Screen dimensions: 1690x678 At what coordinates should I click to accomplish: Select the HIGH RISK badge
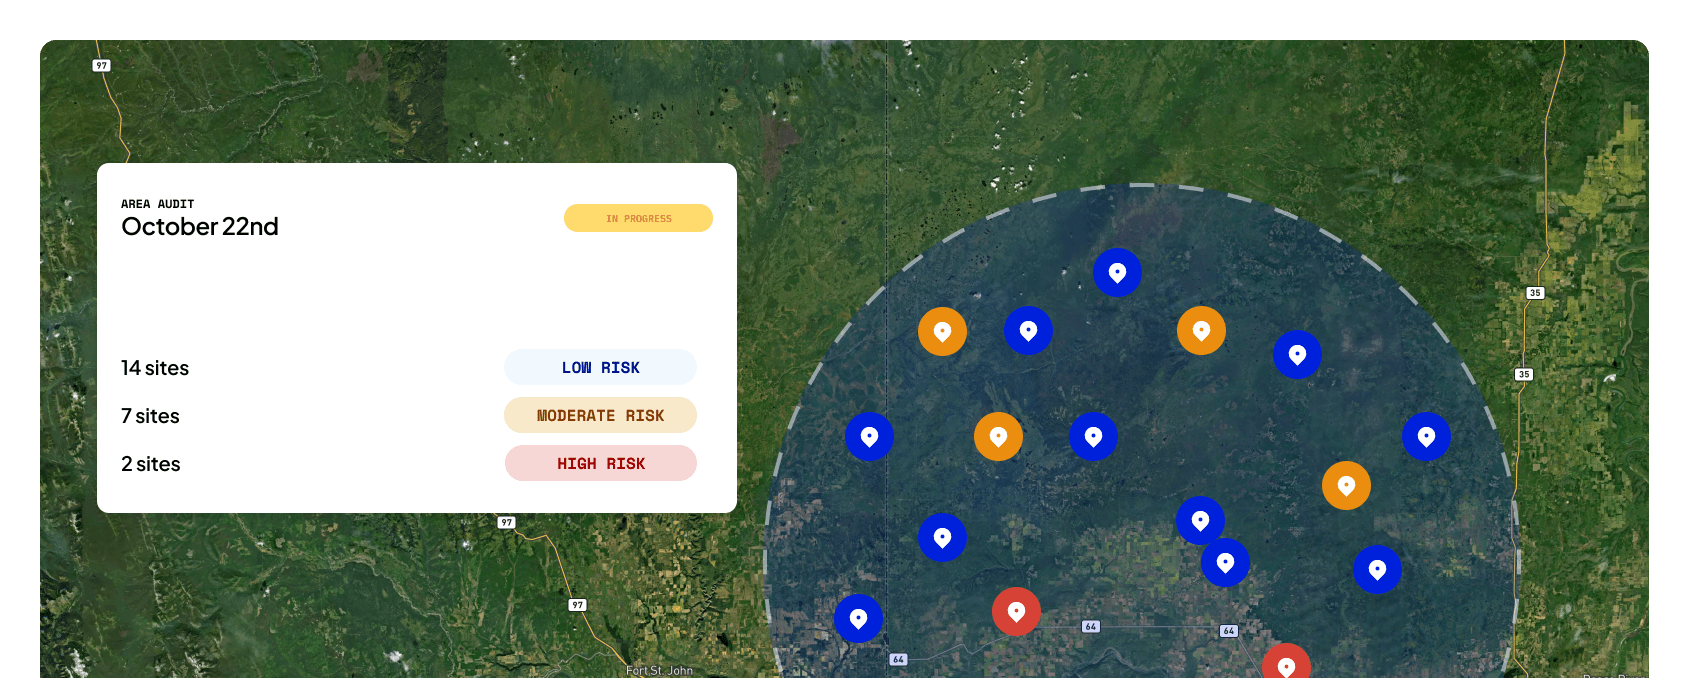pos(600,463)
